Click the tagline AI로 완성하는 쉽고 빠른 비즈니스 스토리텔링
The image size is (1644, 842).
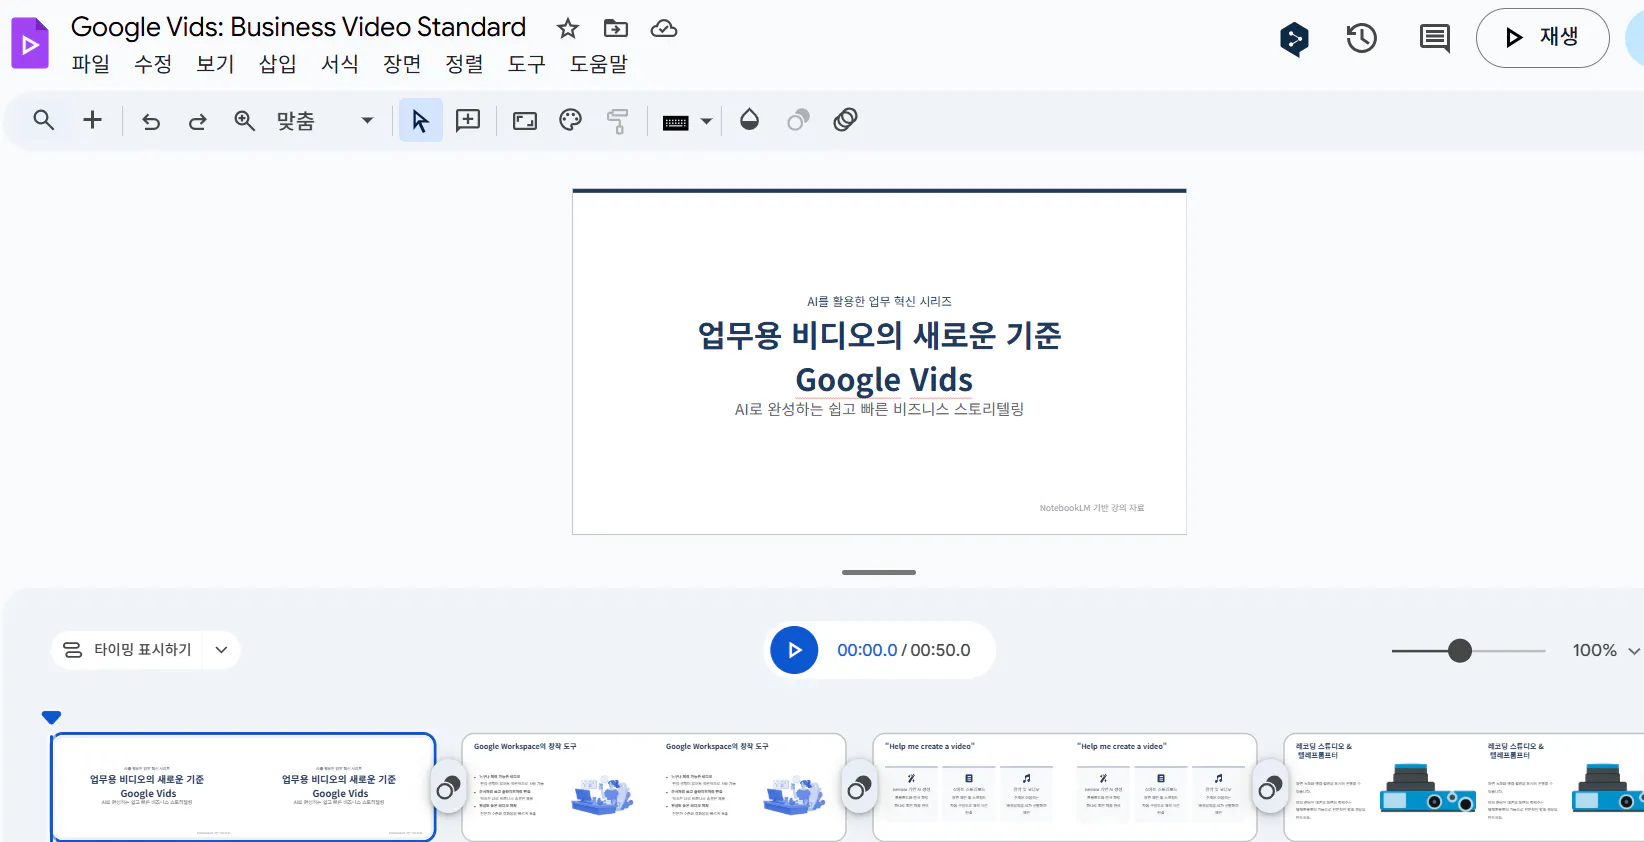[x=879, y=409]
